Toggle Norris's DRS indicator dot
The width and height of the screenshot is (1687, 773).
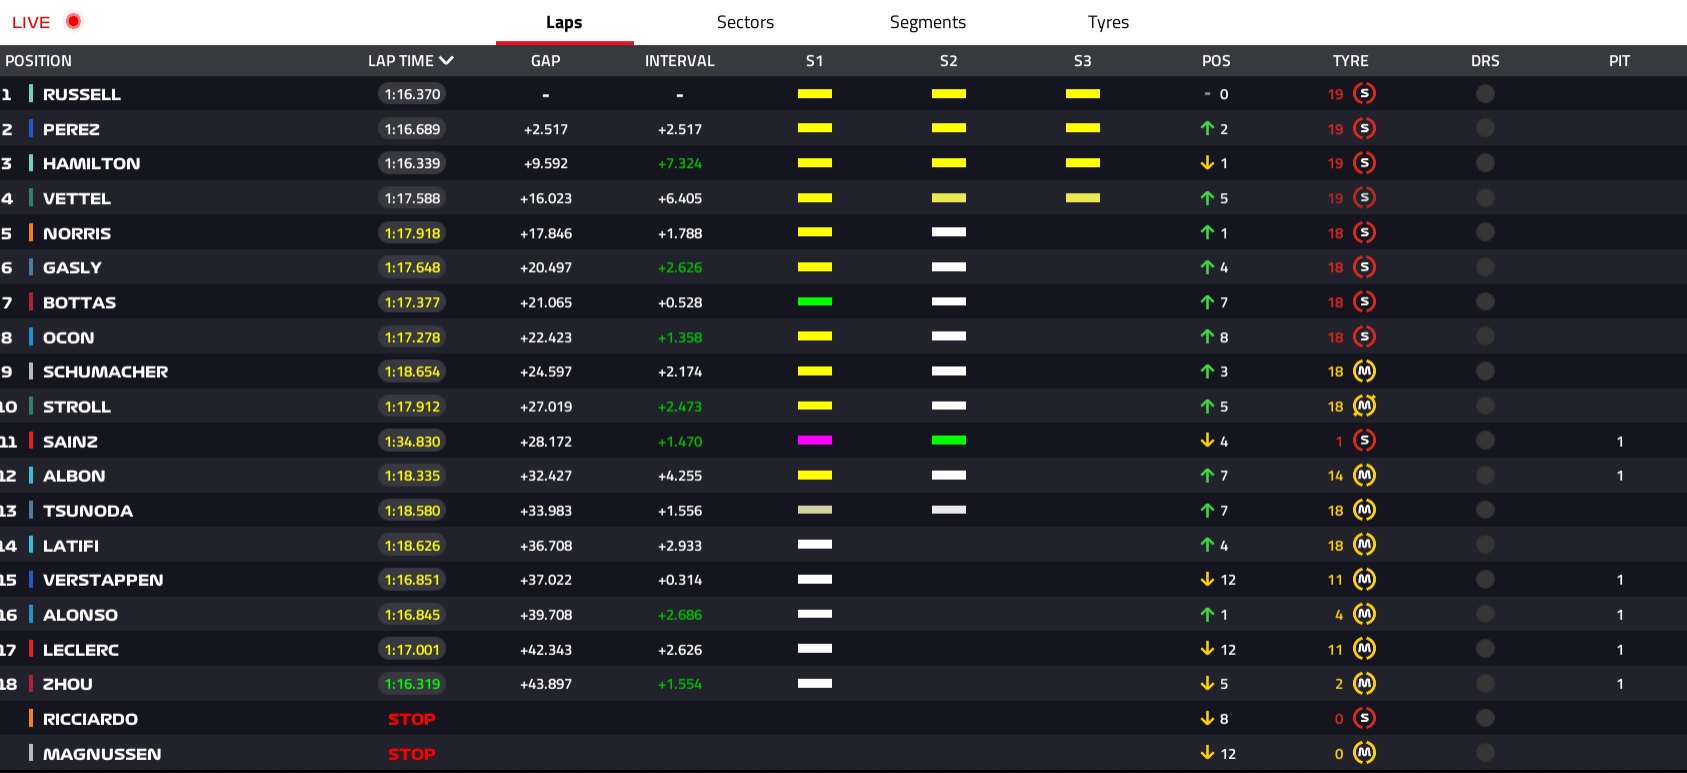(x=1485, y=233)
